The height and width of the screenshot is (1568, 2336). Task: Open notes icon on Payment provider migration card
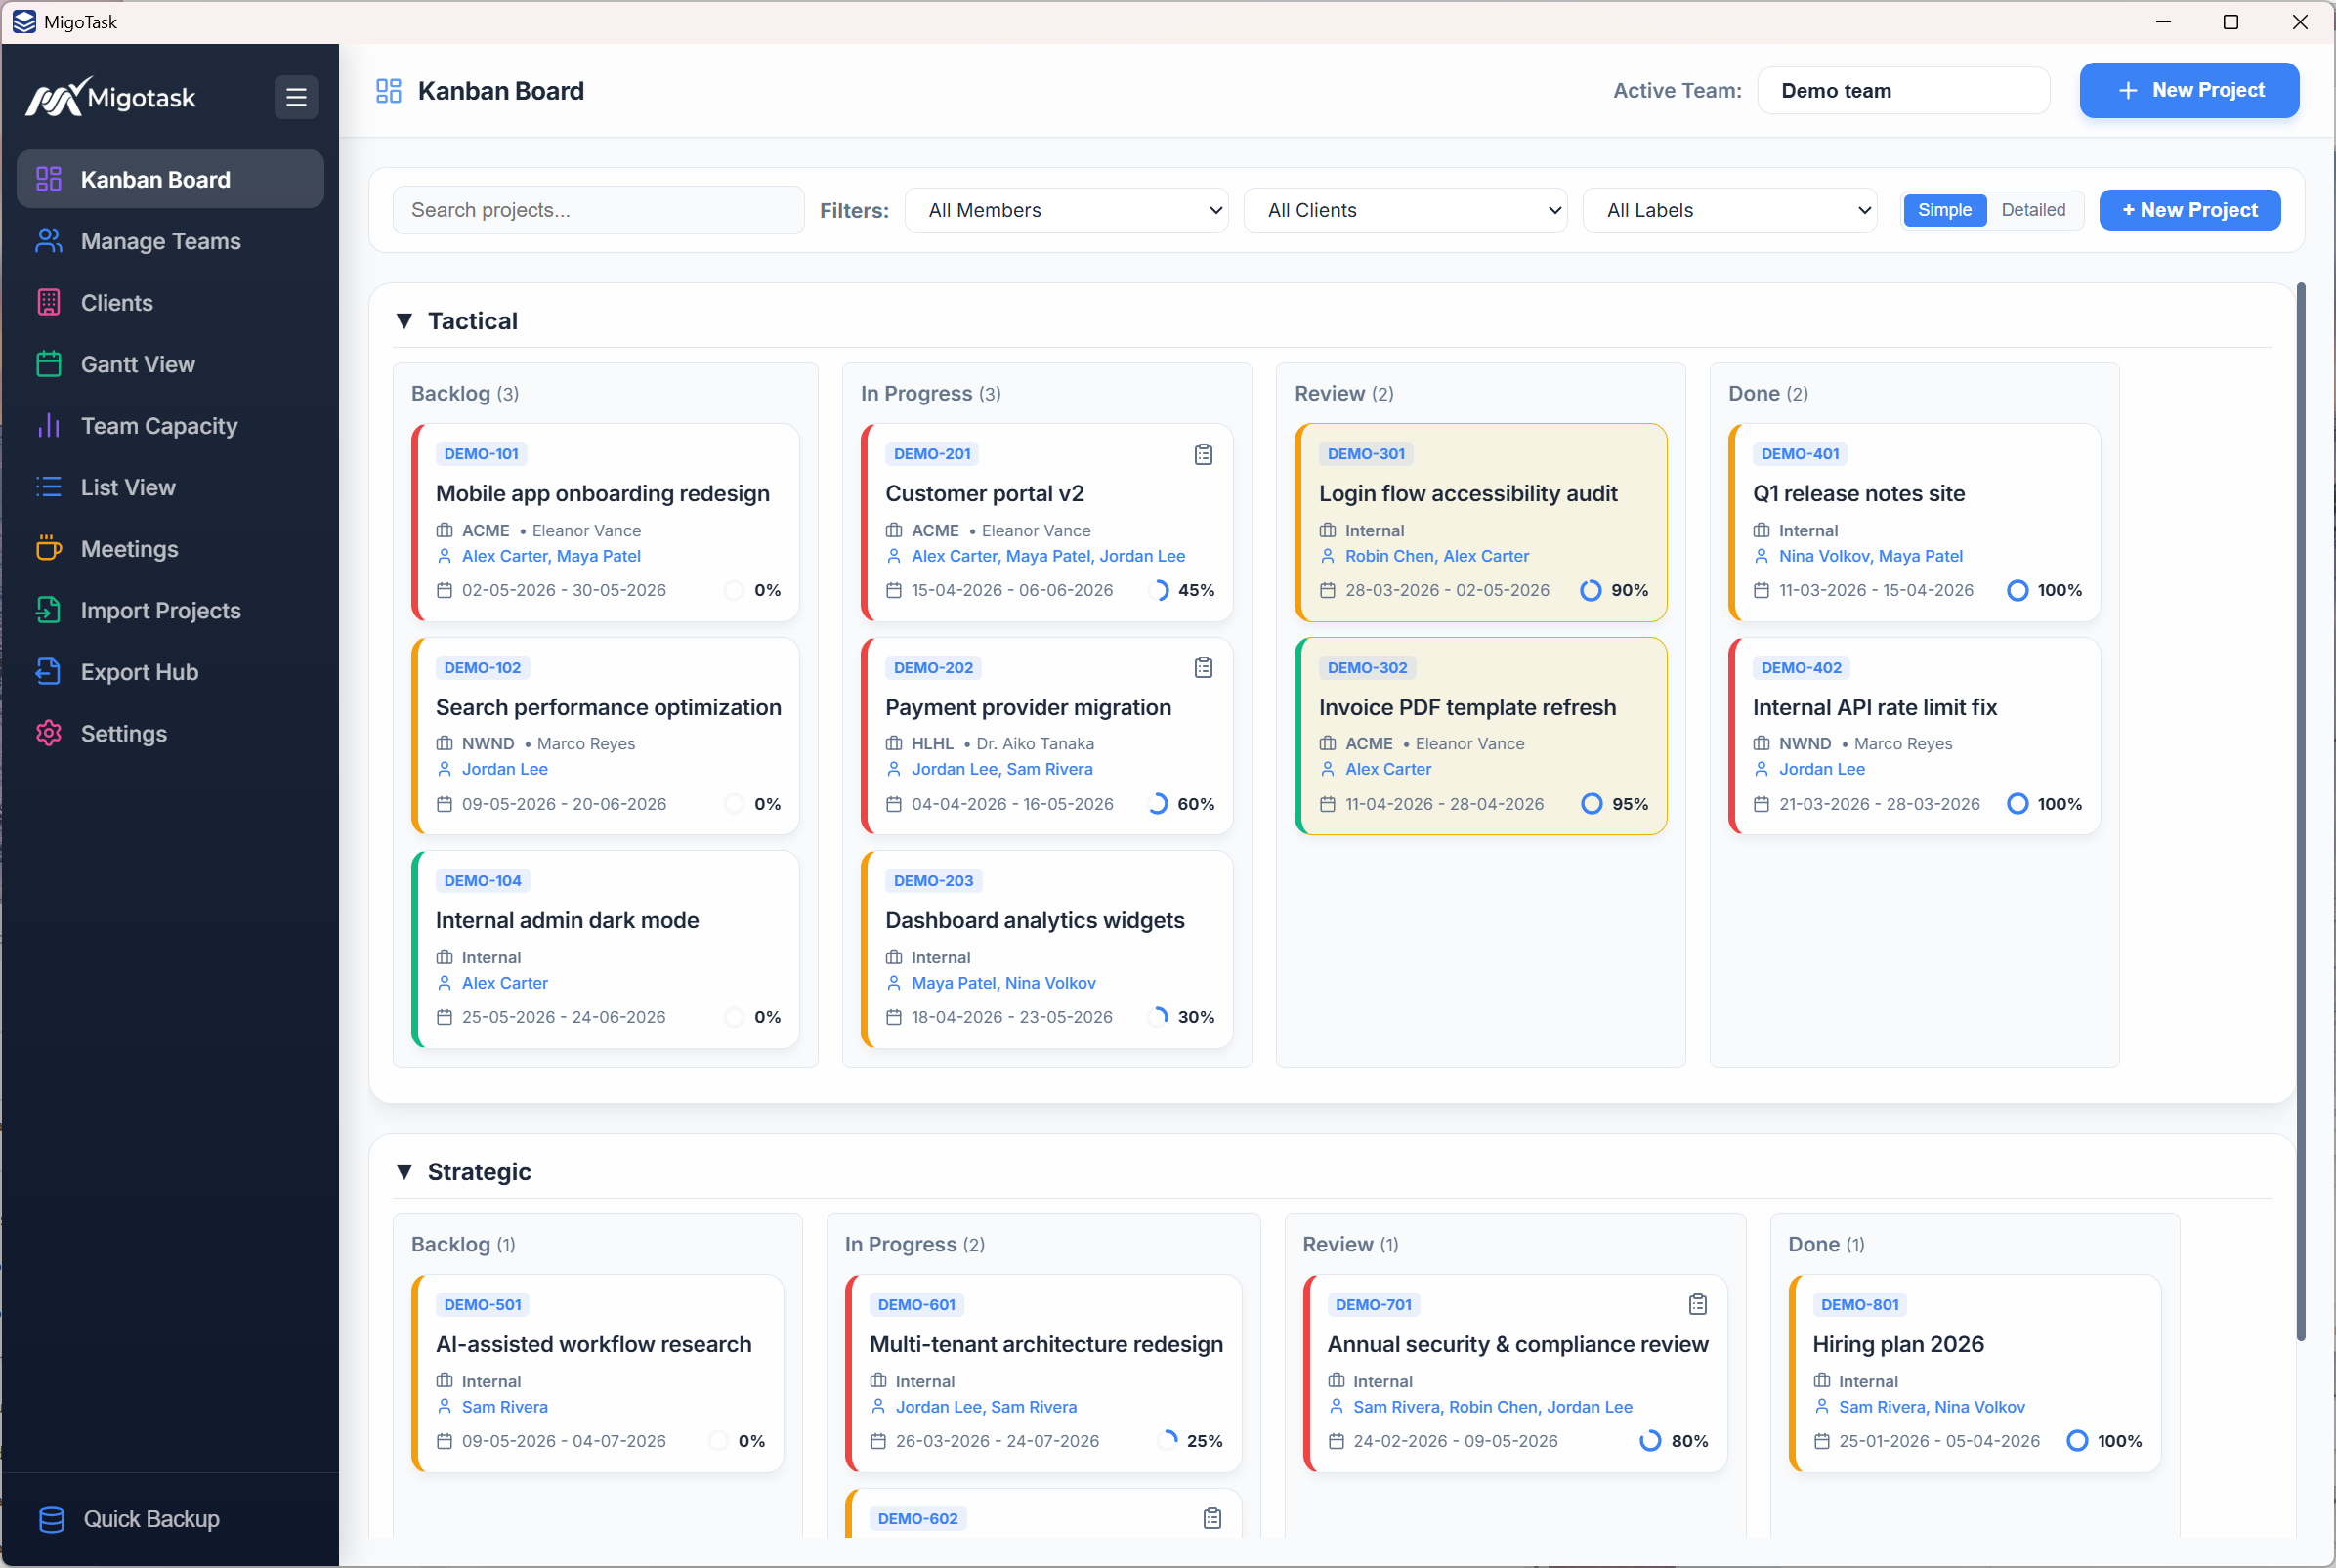pos(1203,667)
